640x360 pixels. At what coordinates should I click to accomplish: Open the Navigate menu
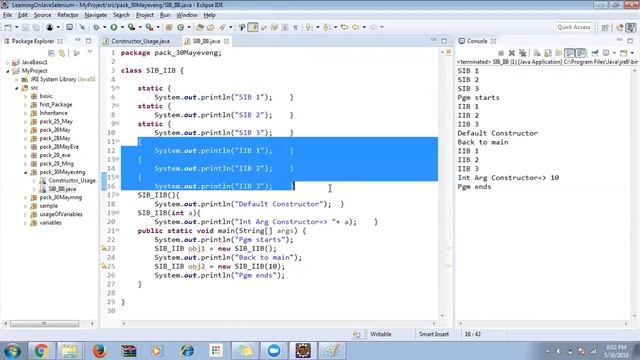96,15
